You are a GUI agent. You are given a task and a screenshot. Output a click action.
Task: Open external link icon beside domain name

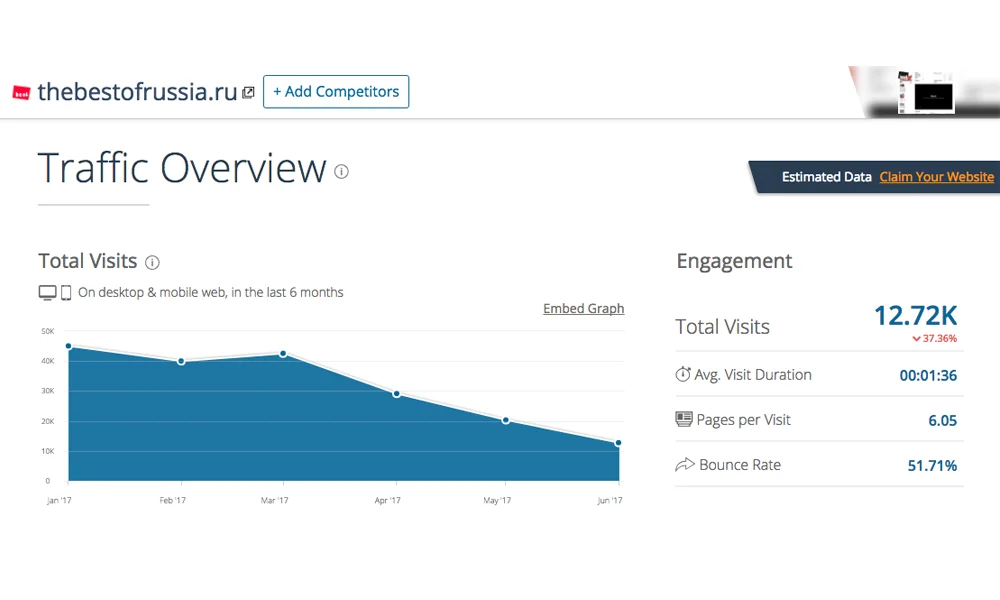pyautogui.click(x=249, y=92)
